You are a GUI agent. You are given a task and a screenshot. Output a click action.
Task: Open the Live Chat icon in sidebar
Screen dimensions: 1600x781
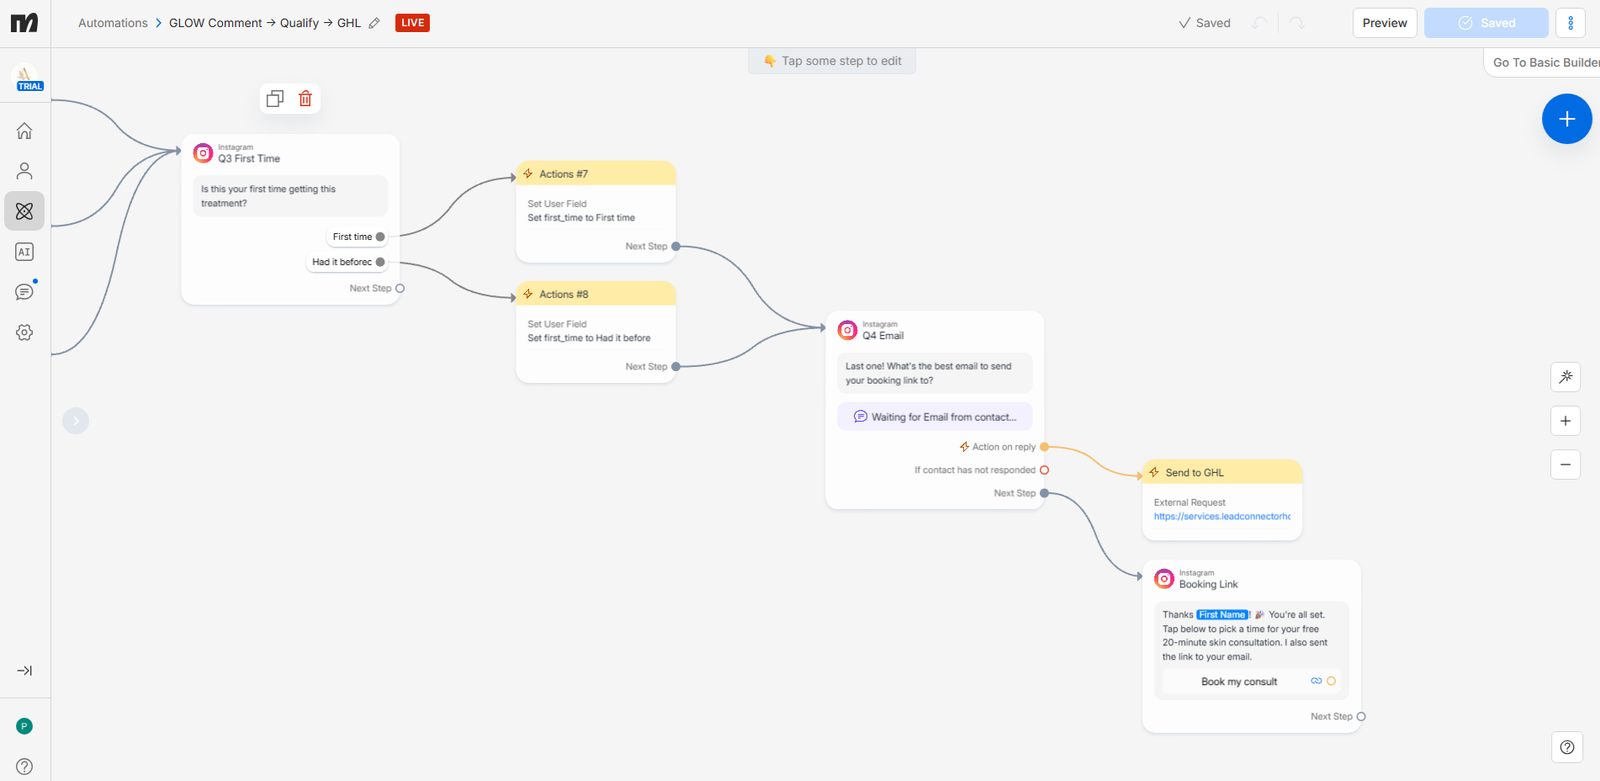[25, 292]
